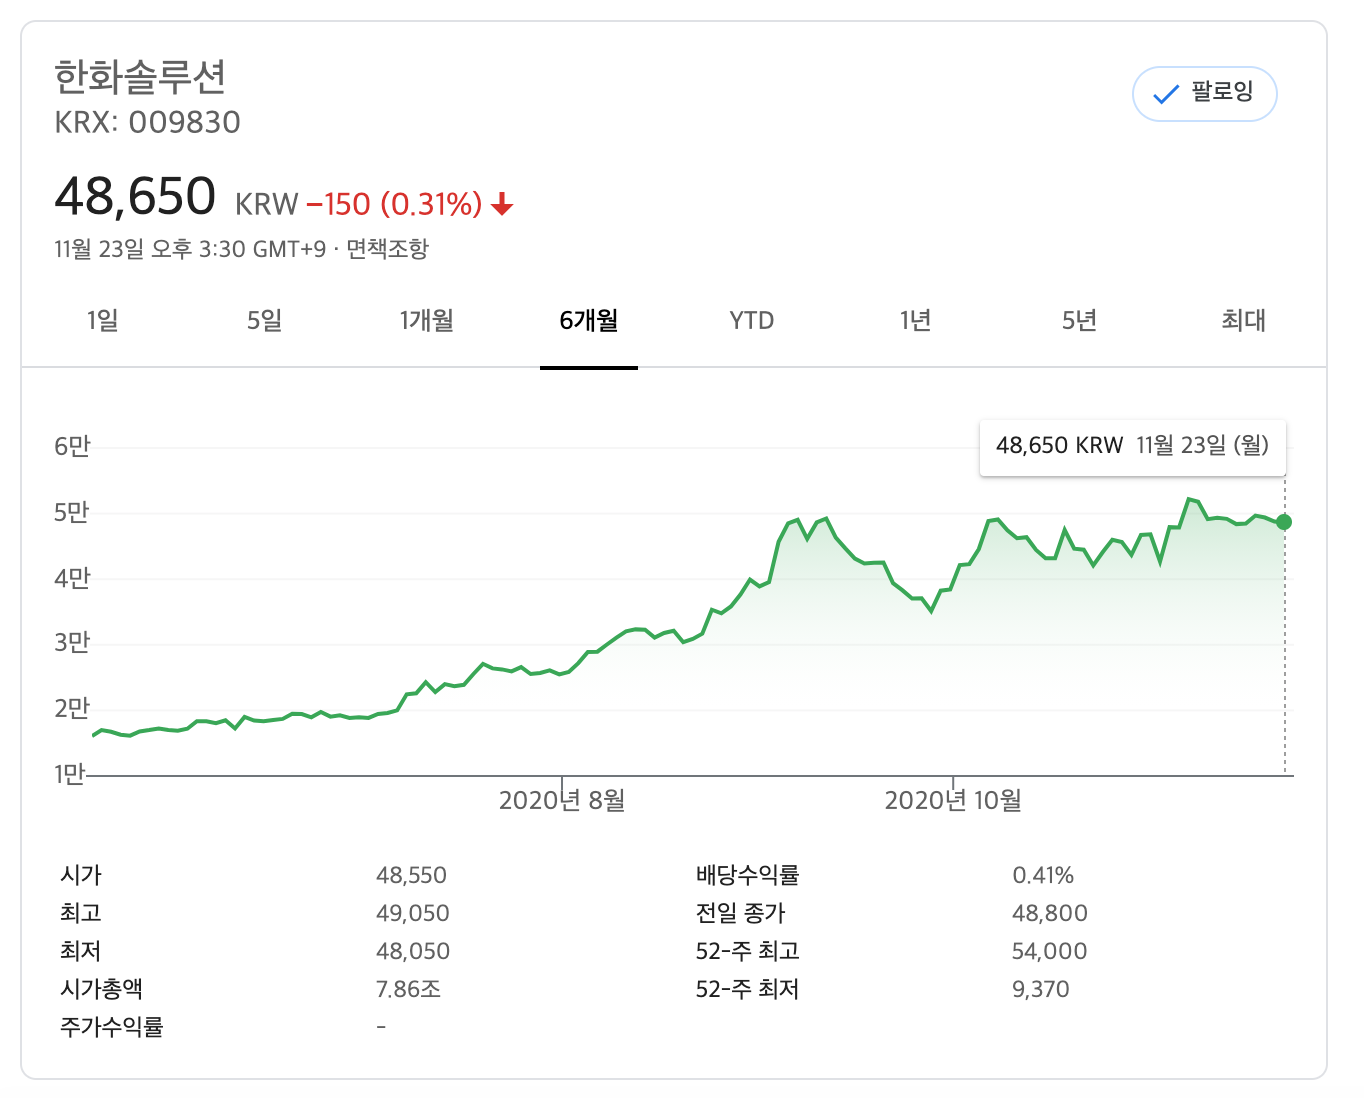Screen dimensions: 1364x1098
Task: Click the 48,650 KRW 11월 23일 tooltip
Action: 1132,446
